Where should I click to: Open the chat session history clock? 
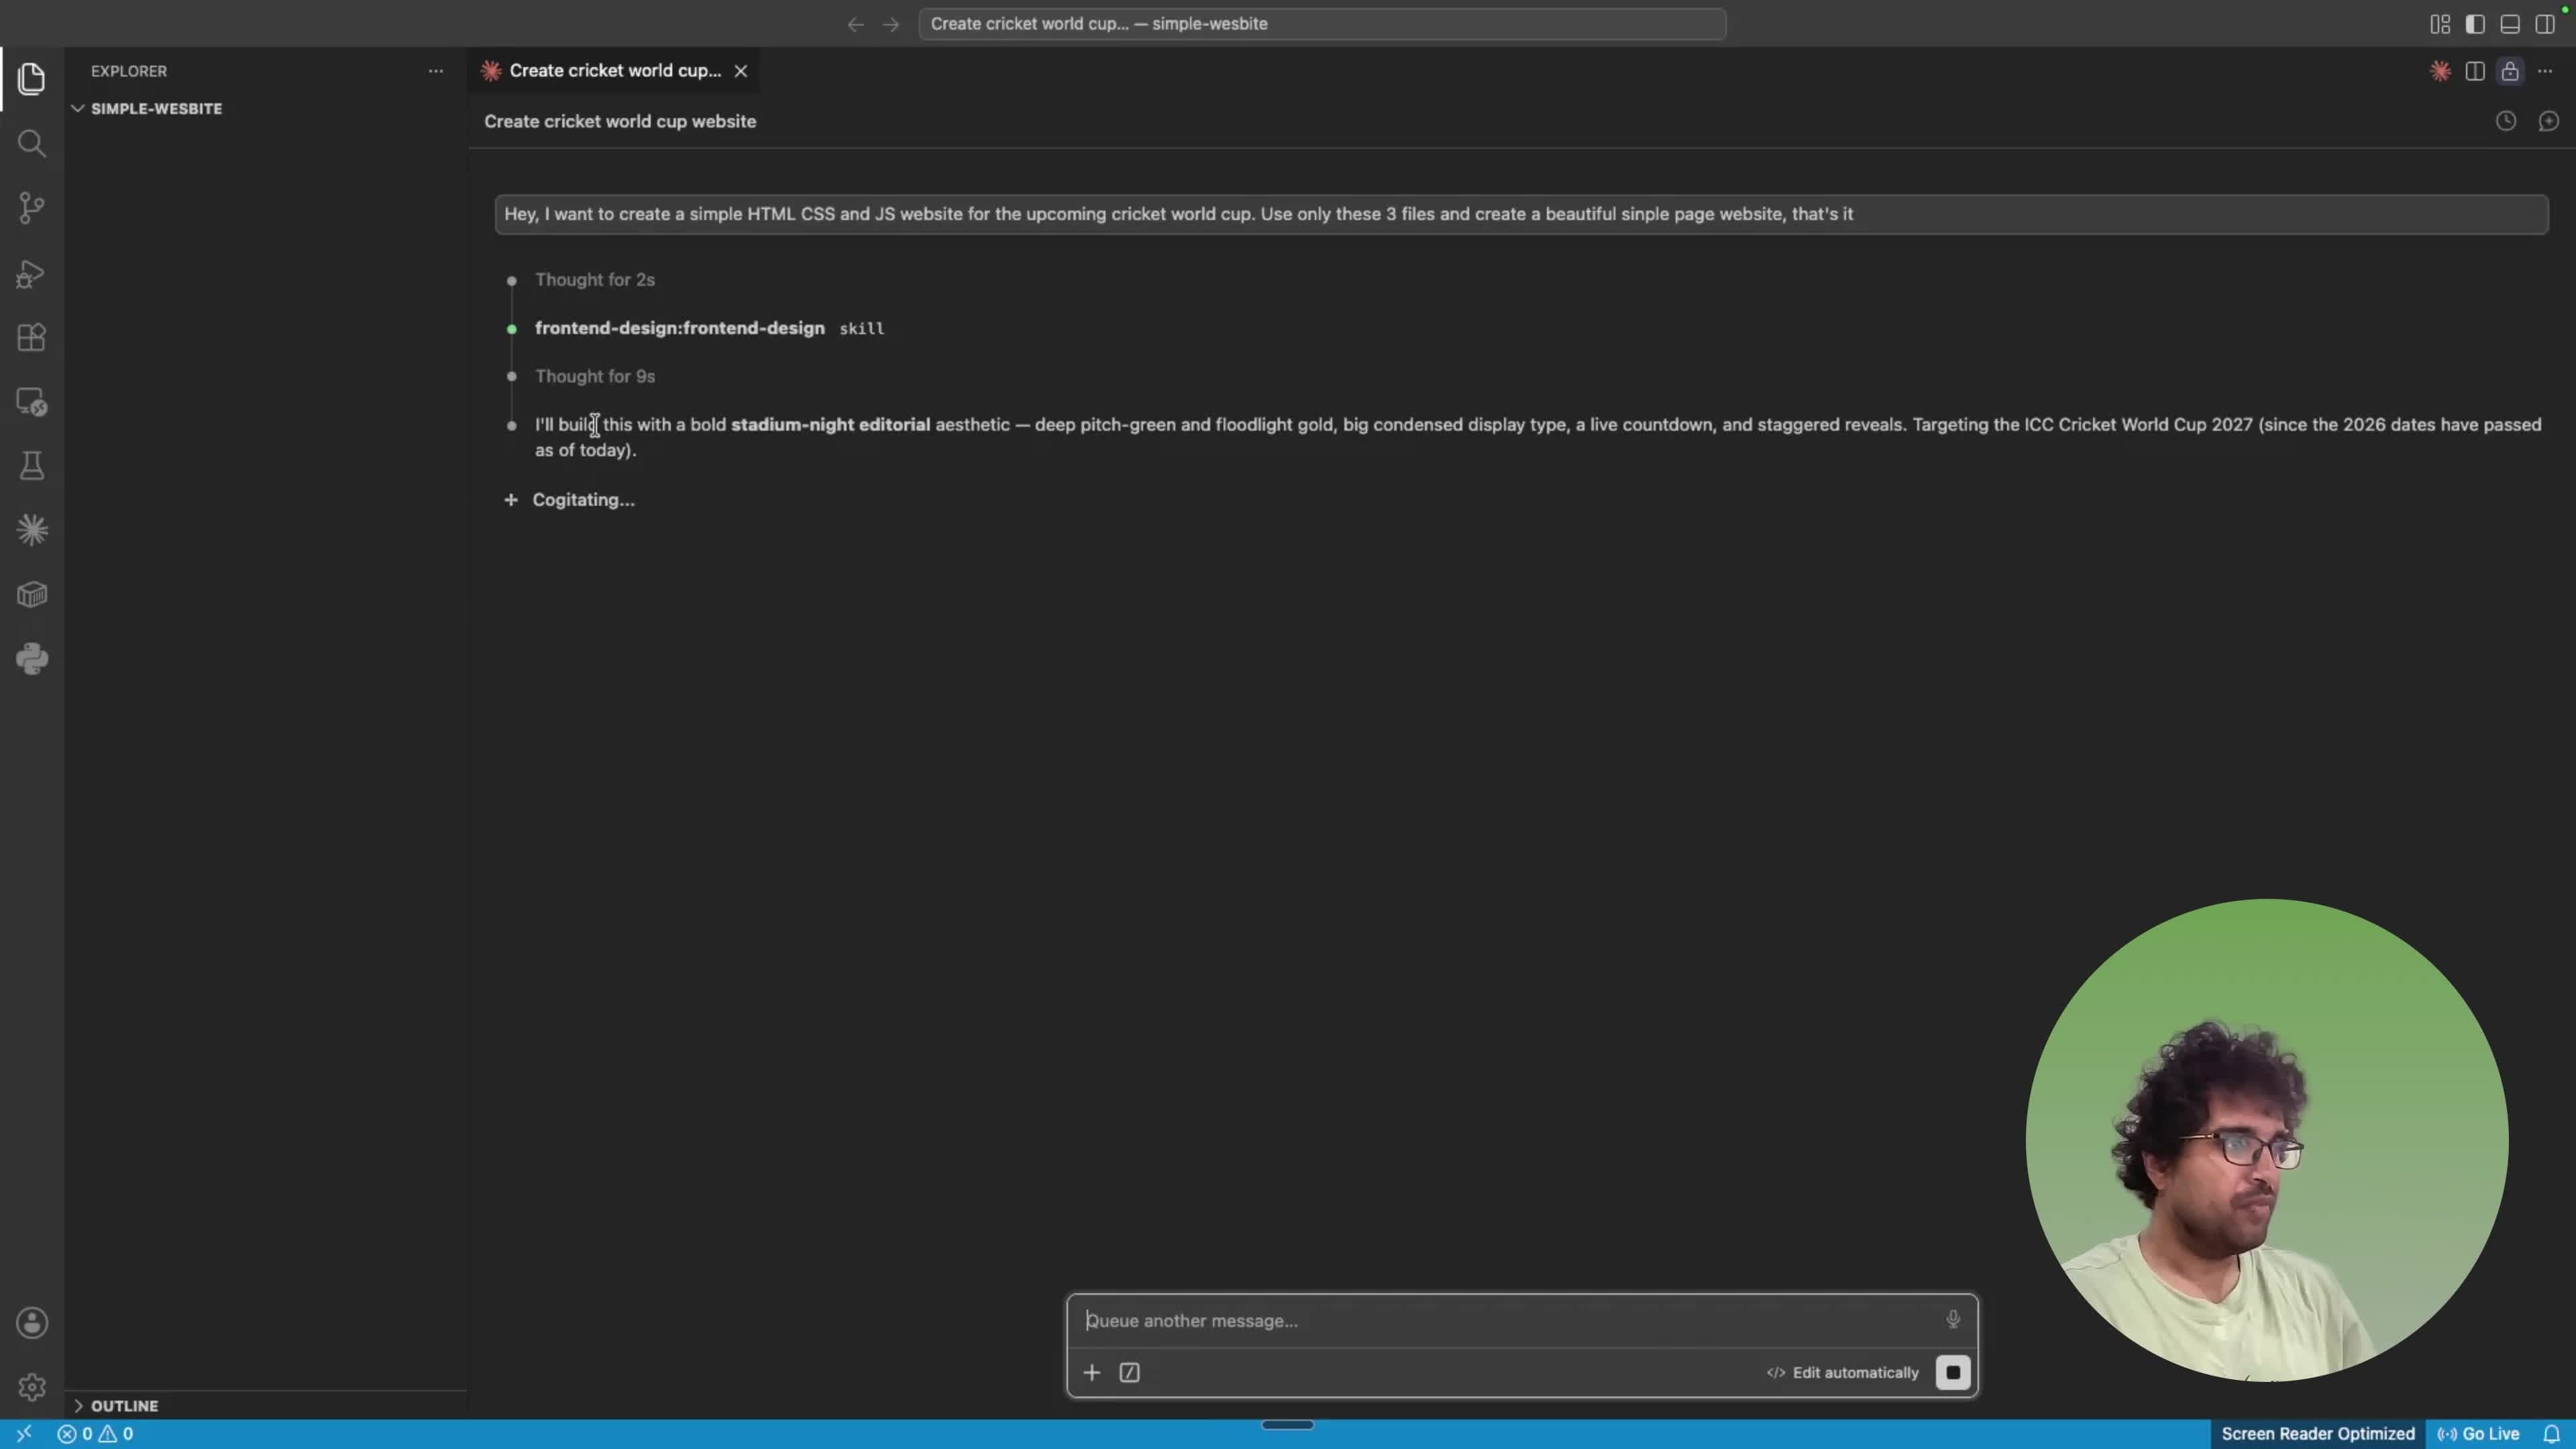2506,121
